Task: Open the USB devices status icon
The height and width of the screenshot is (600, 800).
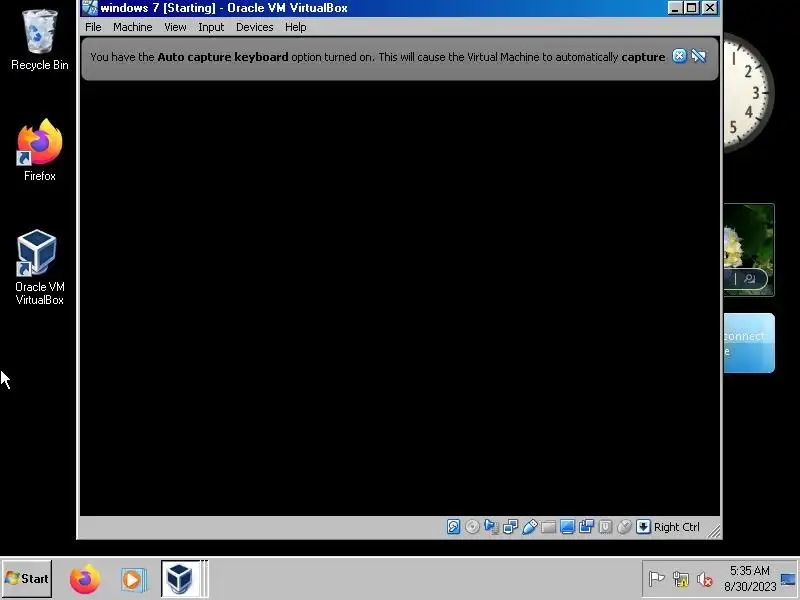Action: tap(530, 527)
